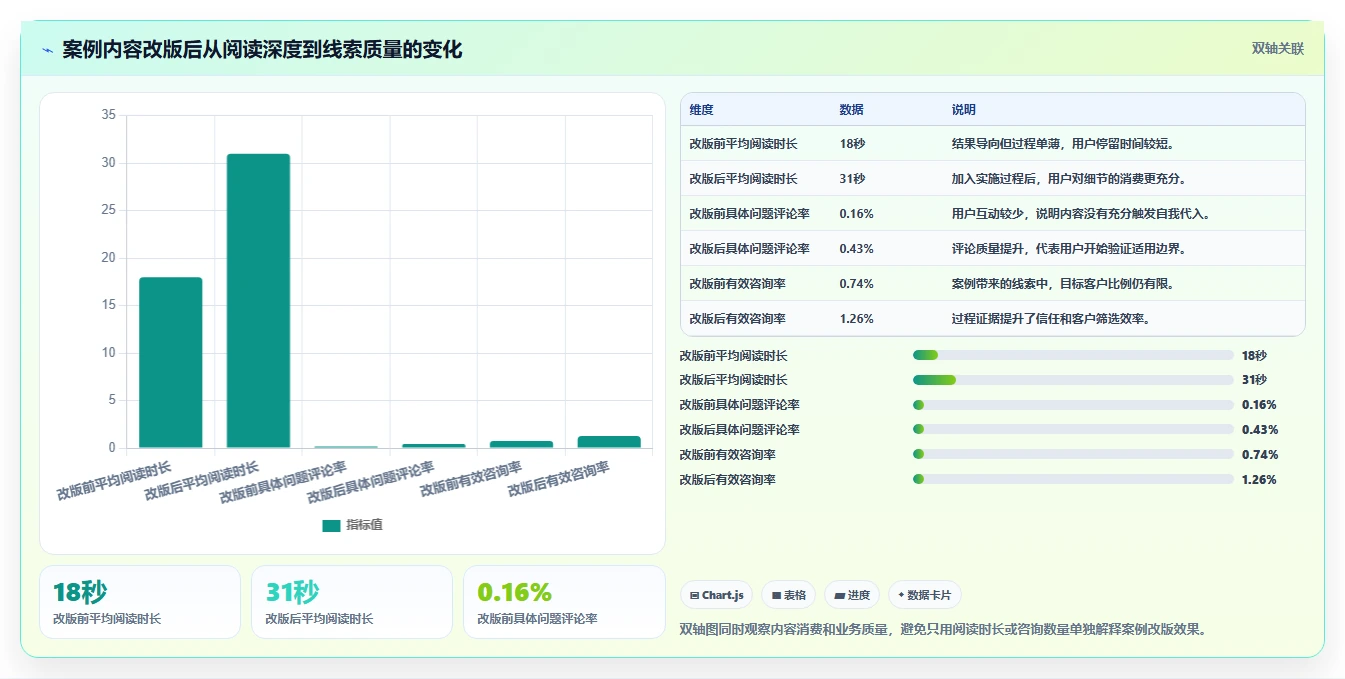
Task: Click the 维度 column header
Action: coord(702,110)
